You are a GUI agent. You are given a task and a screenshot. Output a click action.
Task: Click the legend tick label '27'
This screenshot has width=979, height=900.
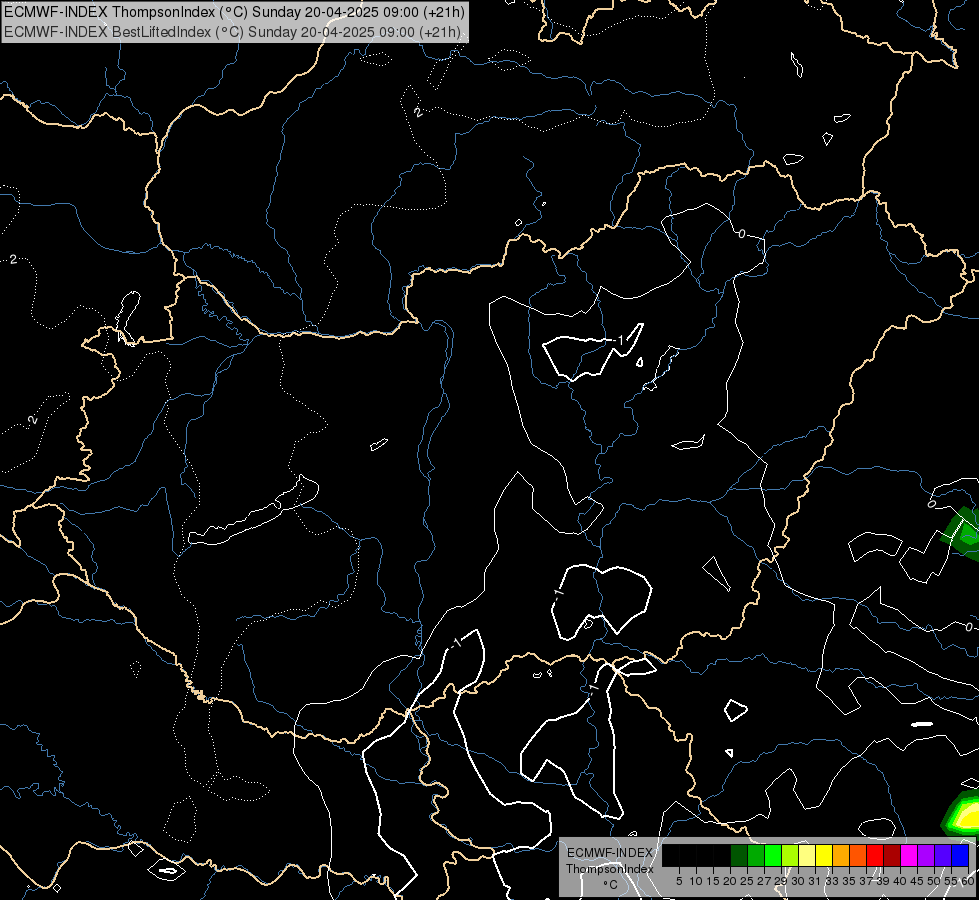pos(764,881)
